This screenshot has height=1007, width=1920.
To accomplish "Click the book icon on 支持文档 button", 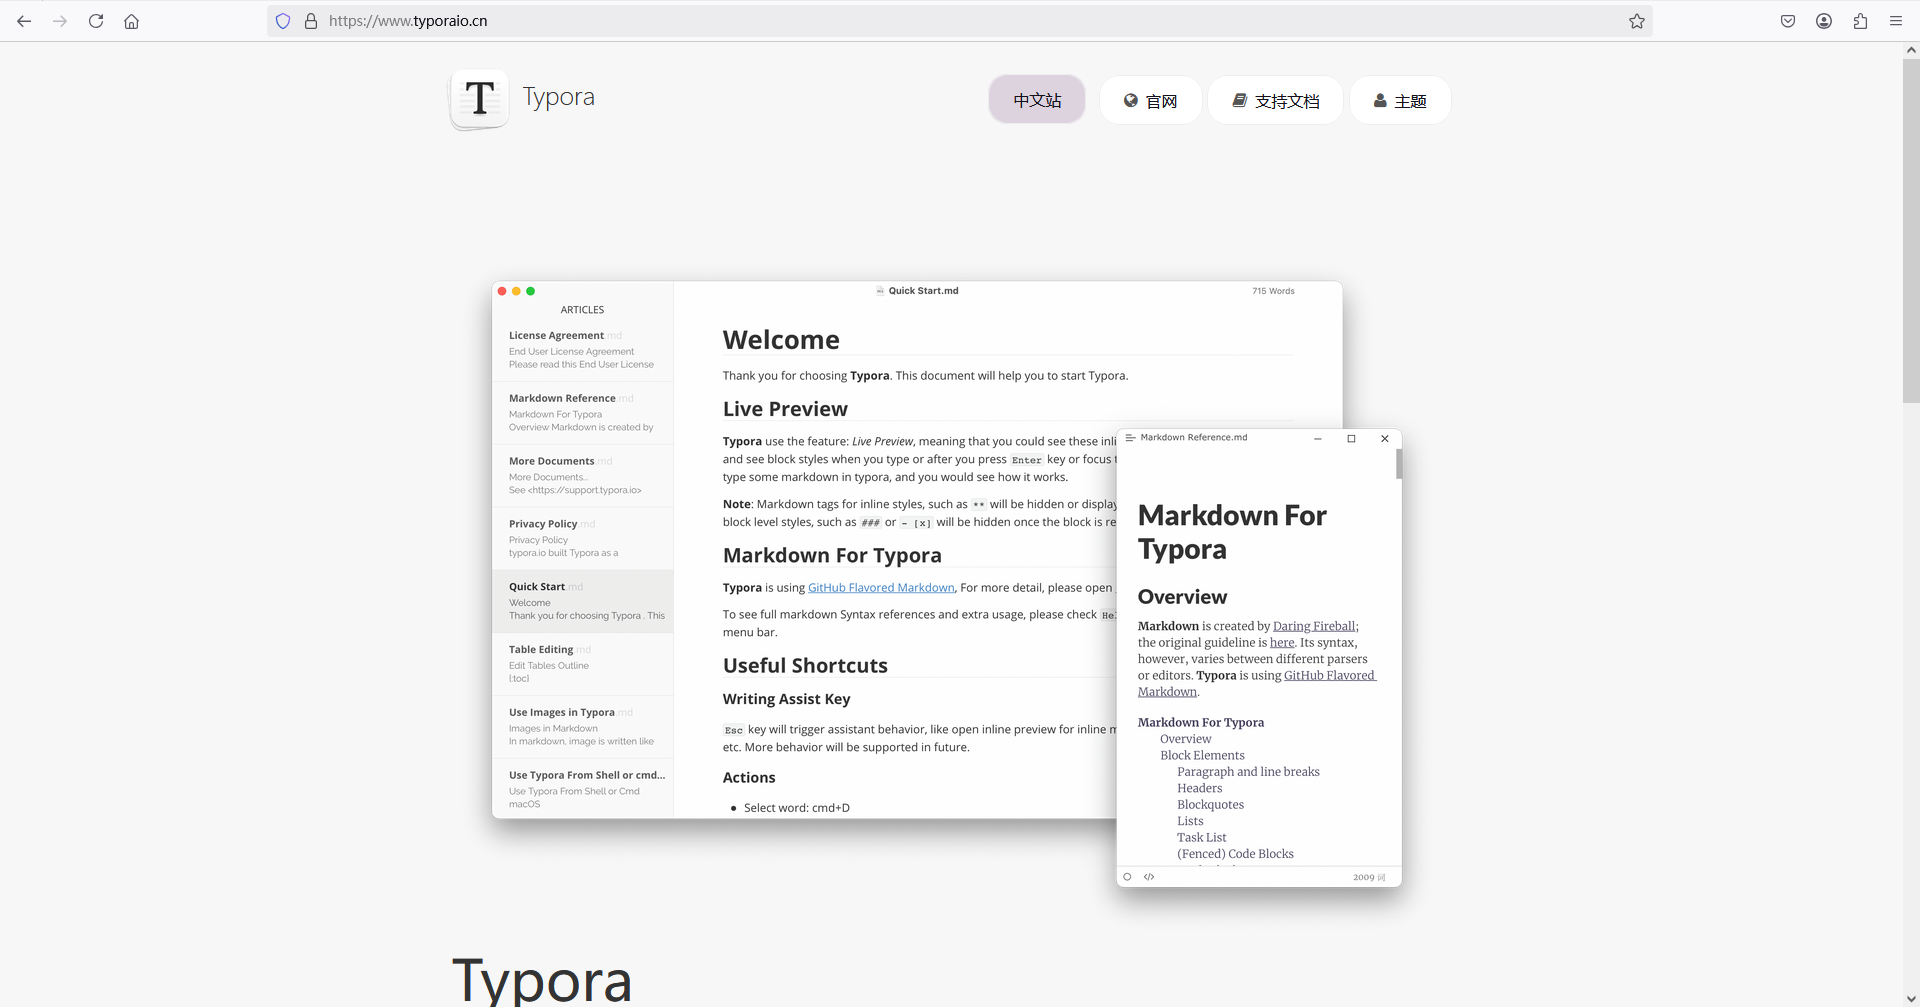I will tap(1240, 100).
